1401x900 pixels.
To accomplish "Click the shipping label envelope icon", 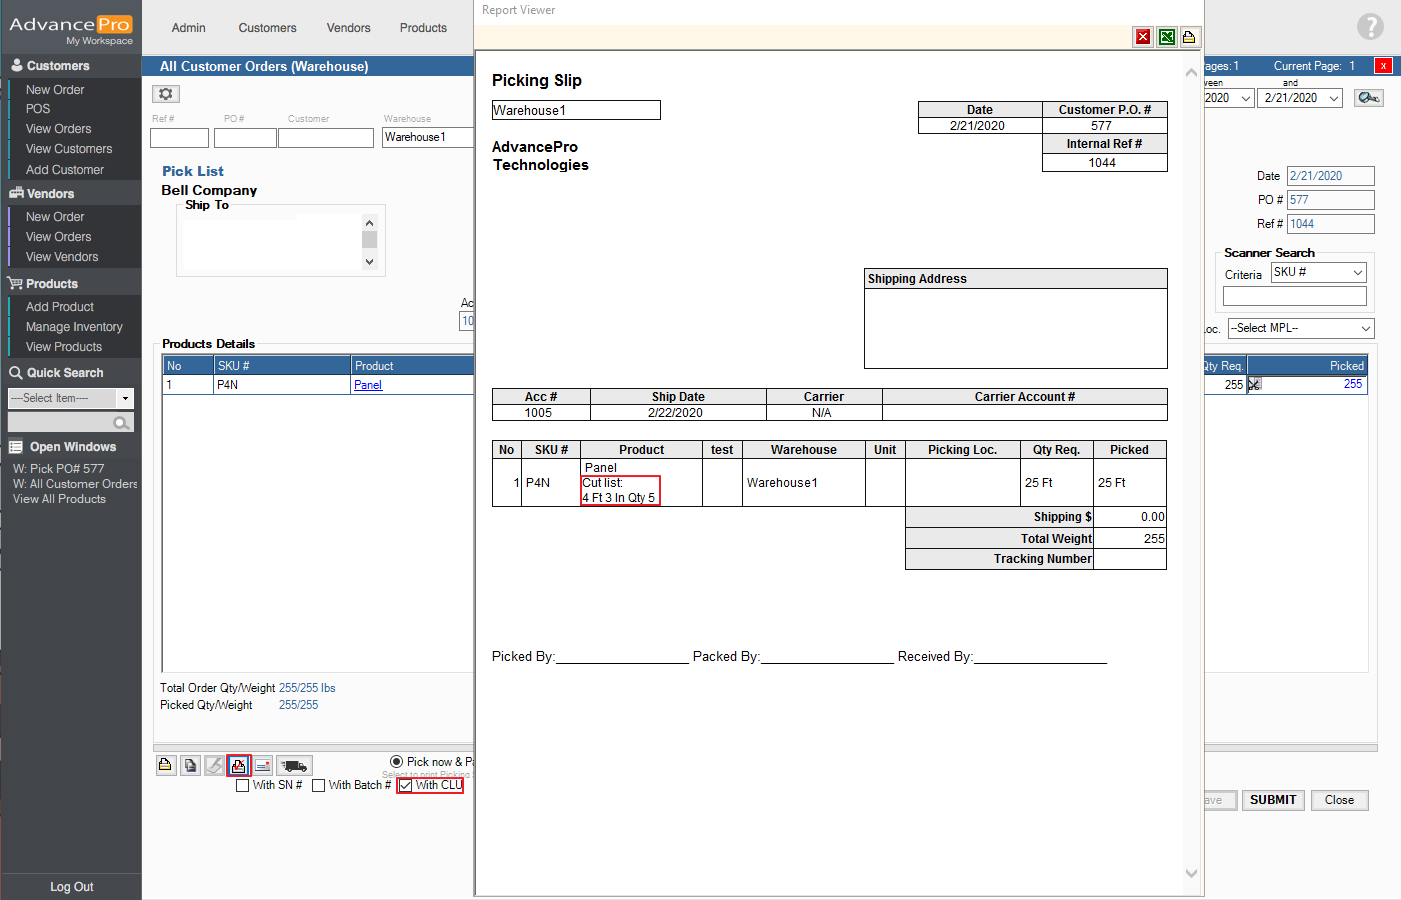I will click(x=263, y=766).
